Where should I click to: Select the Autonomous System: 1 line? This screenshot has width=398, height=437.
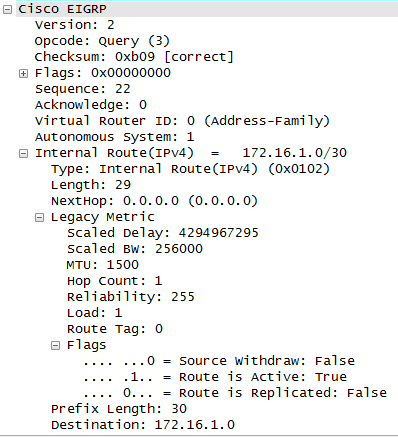click(114, 137)
